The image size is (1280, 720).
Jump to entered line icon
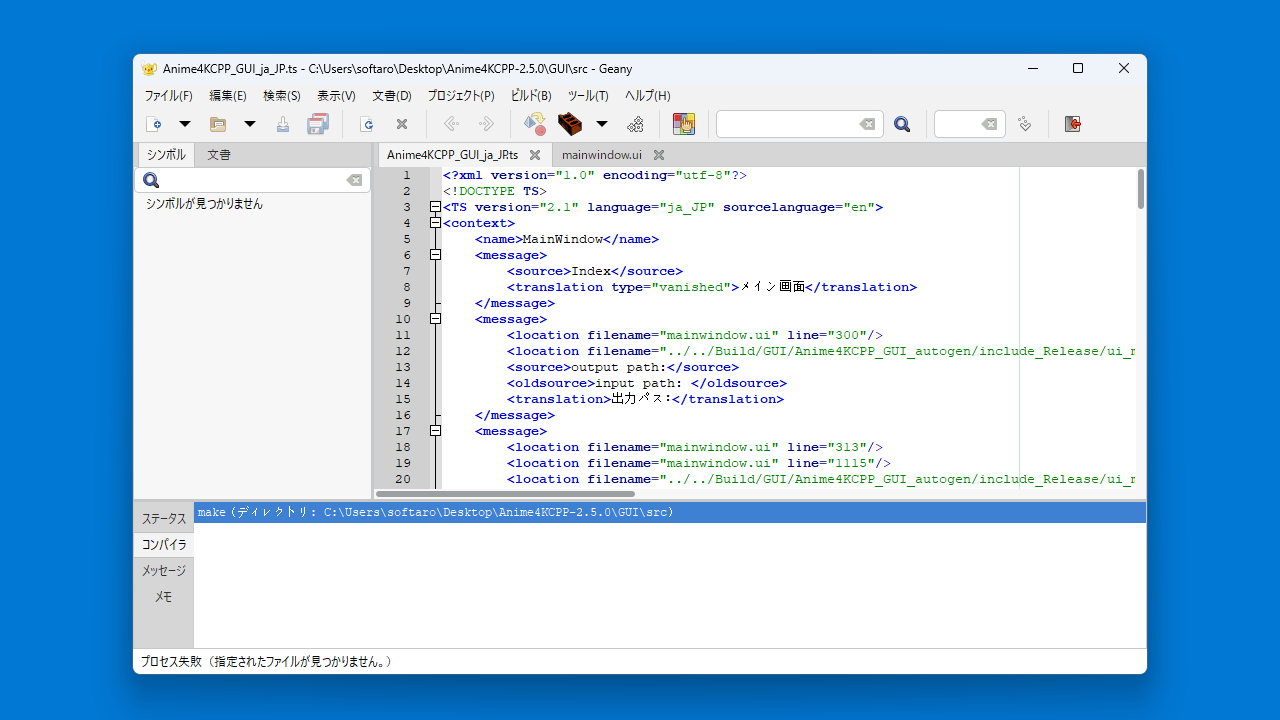1024,124
